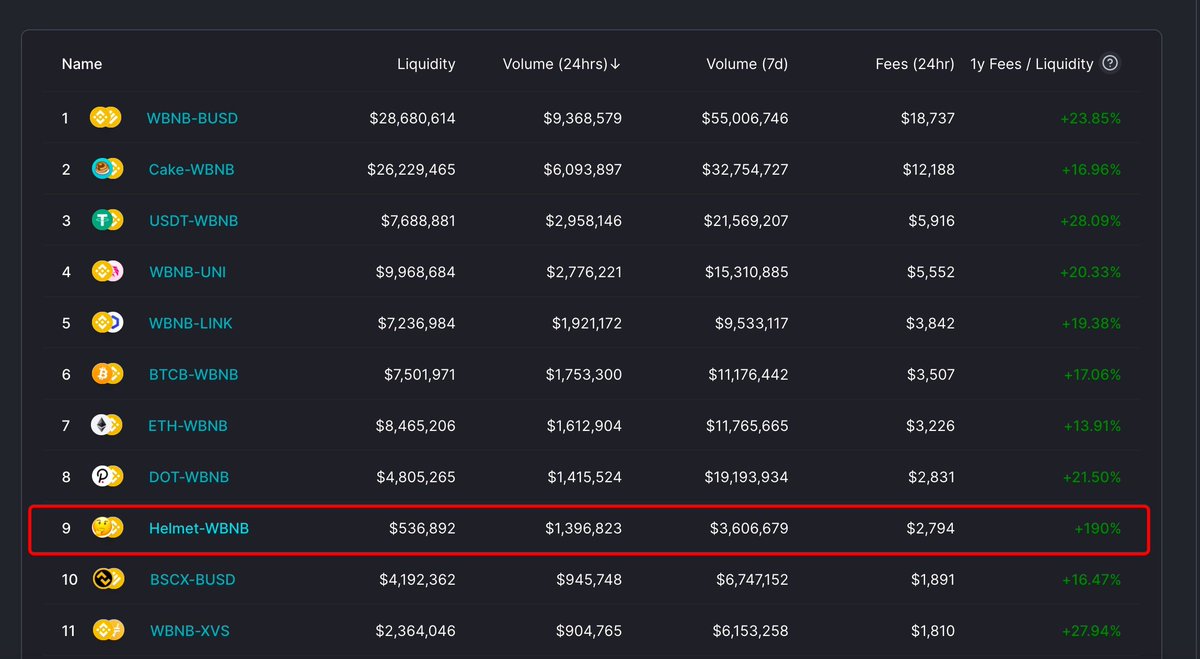This screenshot has width=1200, height=659.
Task: Sort table by Fees (24hr) column
Action: pyautogui.click(x=915, y=64)
